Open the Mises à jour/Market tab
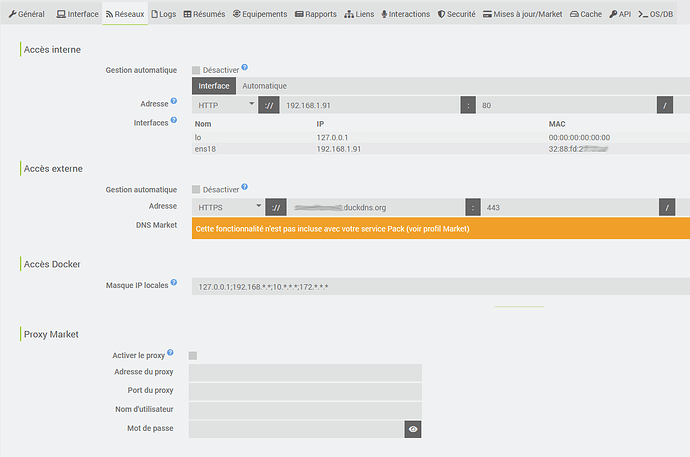The image size is (690, 457). (x=520, y=14)
